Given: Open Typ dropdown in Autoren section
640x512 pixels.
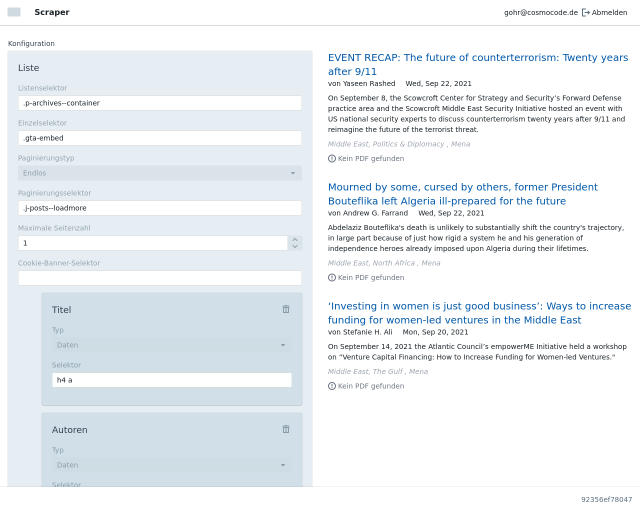Looking at the screenshot, I should pos(171,465).
